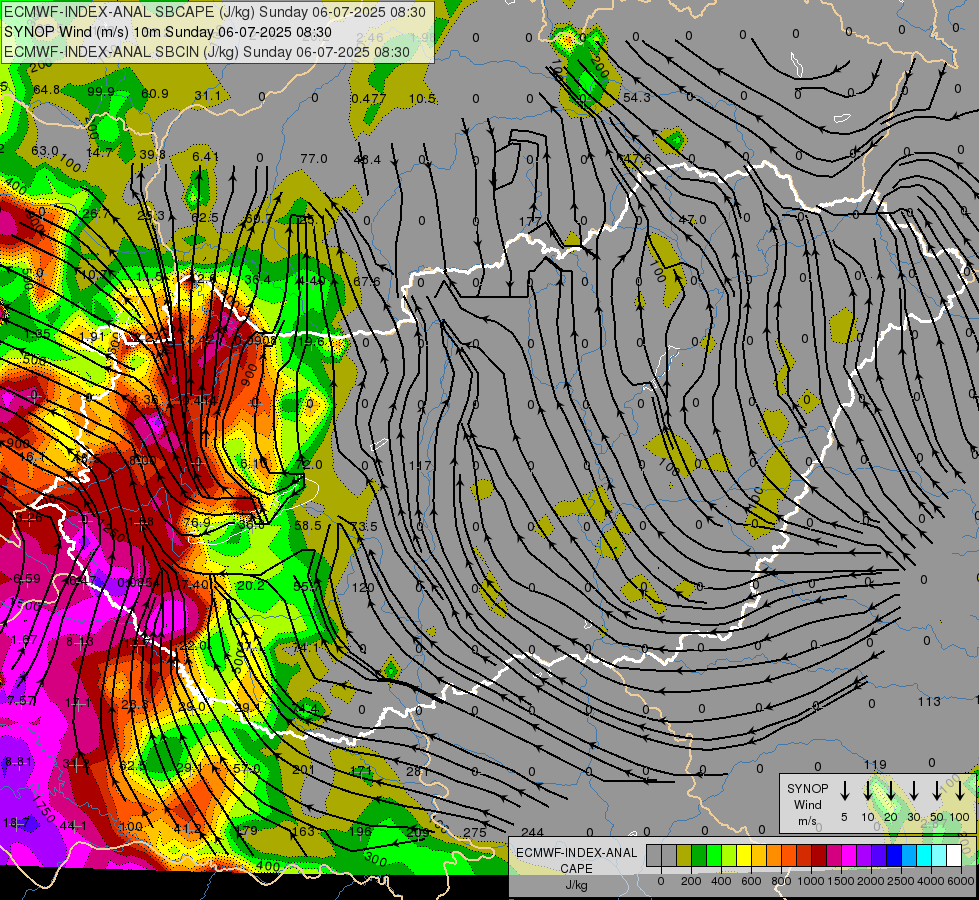Pick the lime swatch starting at 400
Viewport: 979px width, 900px height.
coord(729,855)
